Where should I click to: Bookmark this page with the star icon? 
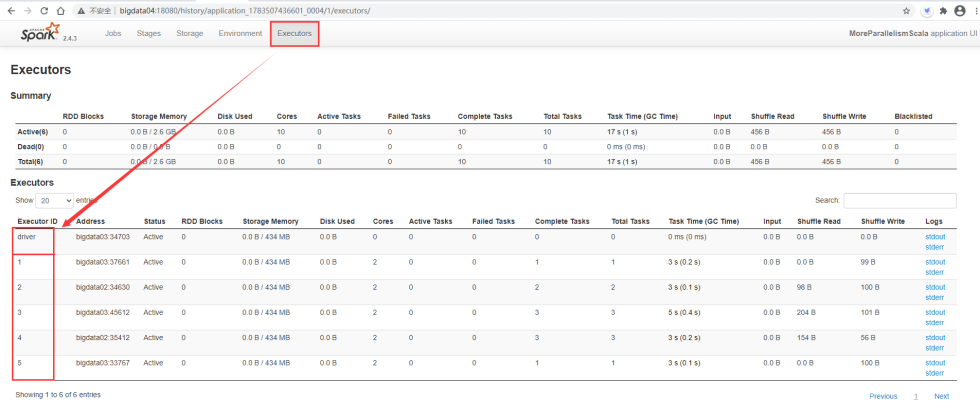[x=906, y=10]
